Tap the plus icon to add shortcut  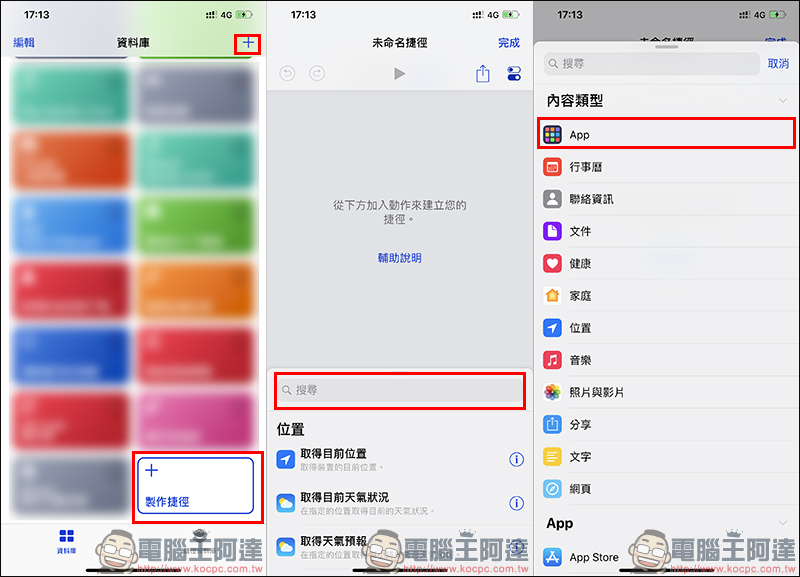click(248, 43)
